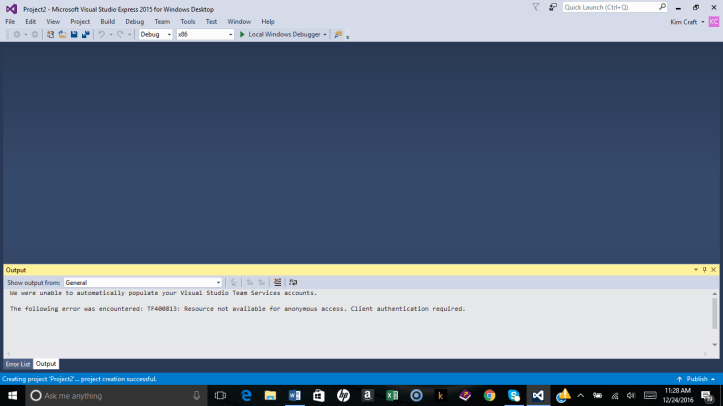Viewport: 723px width, 406px height.
Task: Click the Output panel vertical scrollbar
Action: click(715, 319)
